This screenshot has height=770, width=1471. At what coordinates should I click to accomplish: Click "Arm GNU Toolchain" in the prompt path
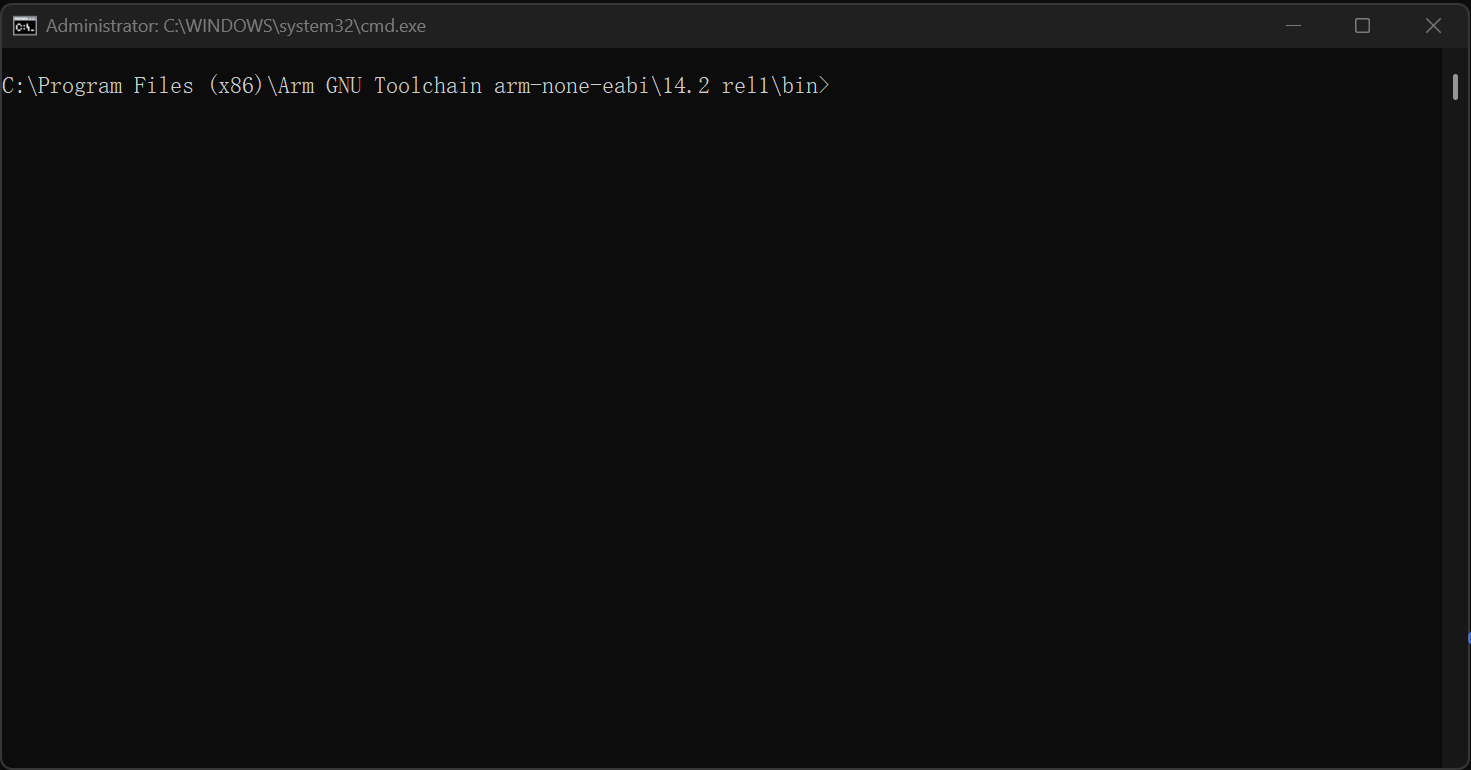380,86
